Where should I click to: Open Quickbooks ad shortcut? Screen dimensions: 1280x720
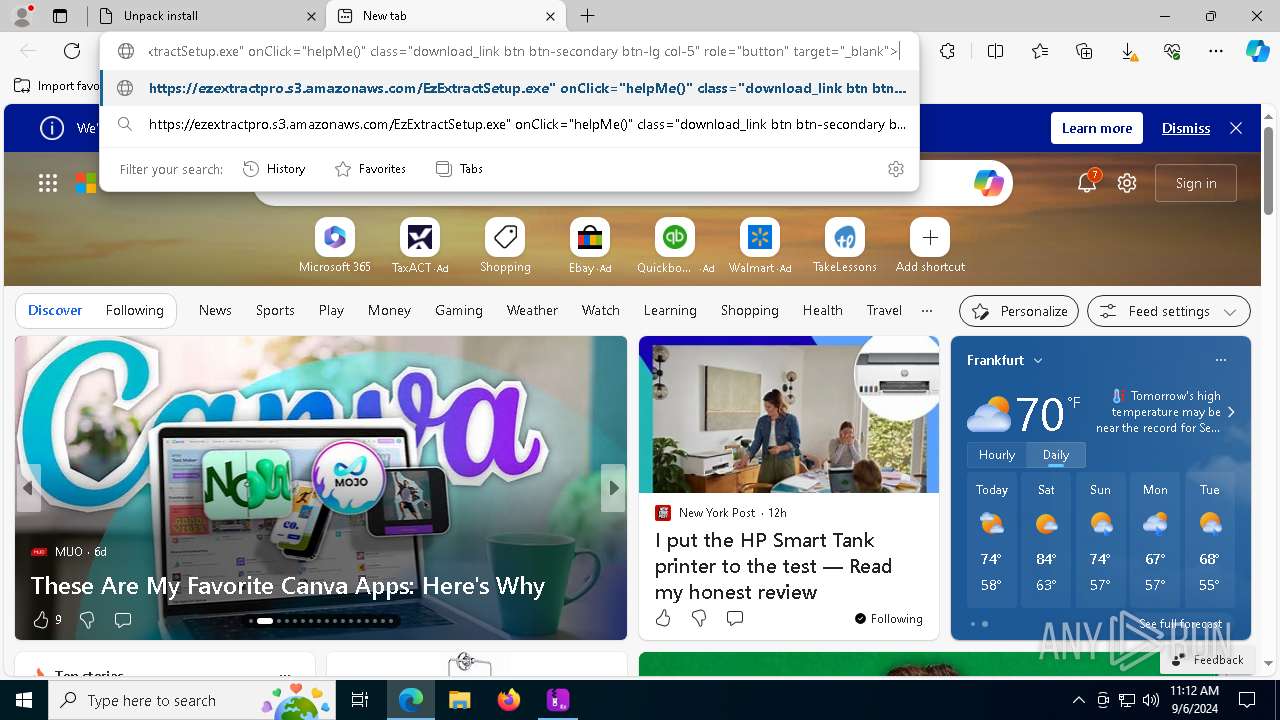pos(675,246)
